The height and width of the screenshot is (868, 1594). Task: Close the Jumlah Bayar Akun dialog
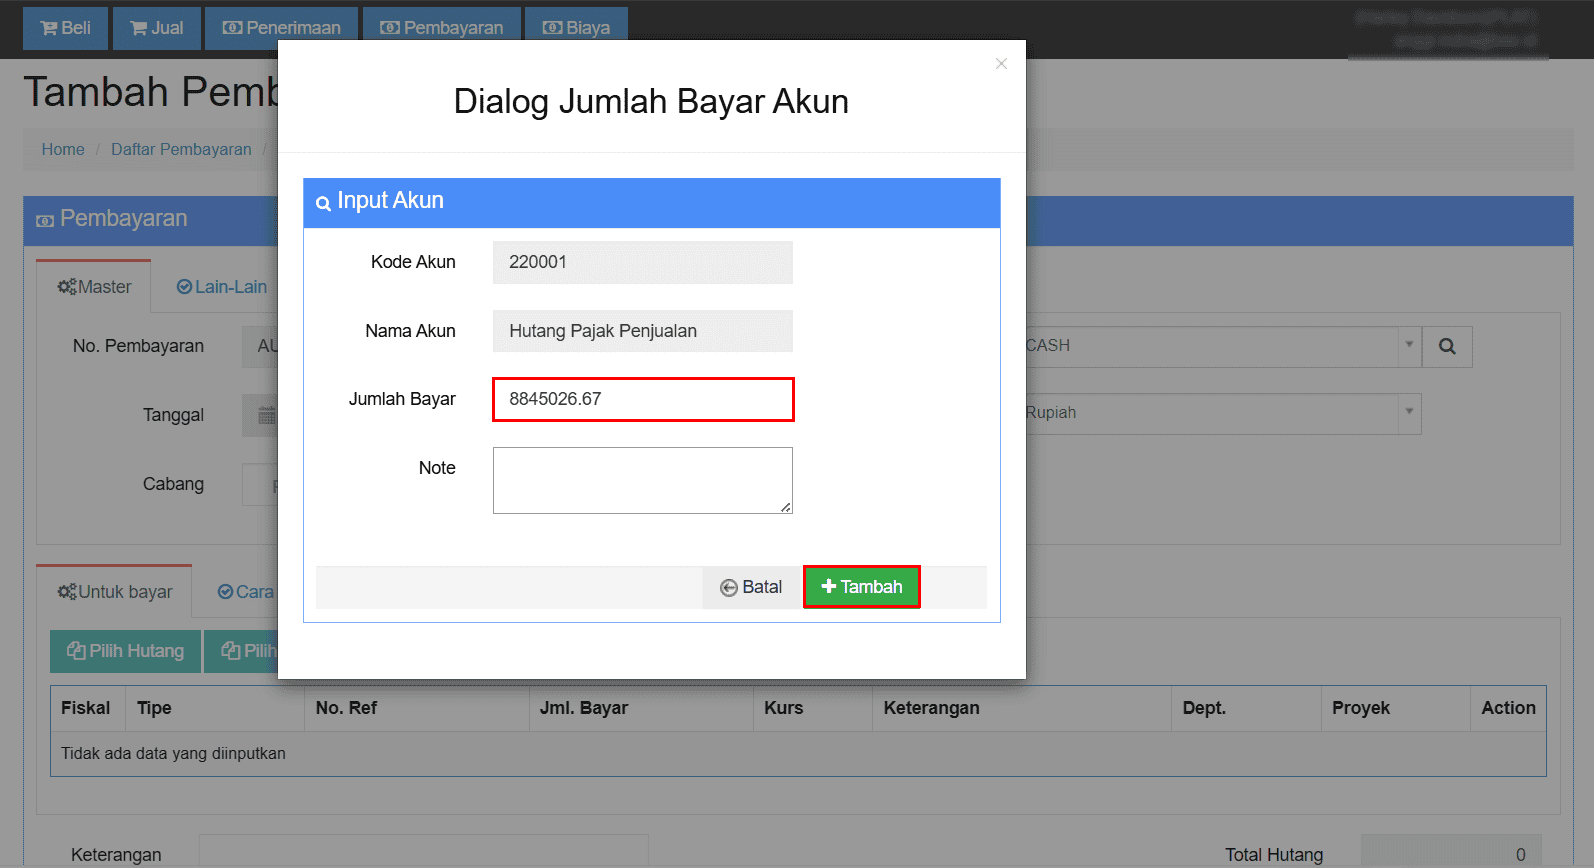(x=1001, y=64)
